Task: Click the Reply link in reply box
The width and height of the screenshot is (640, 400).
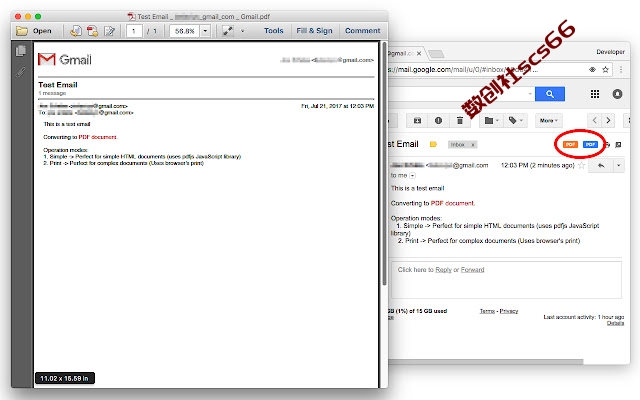Action: tap(443, 270)
